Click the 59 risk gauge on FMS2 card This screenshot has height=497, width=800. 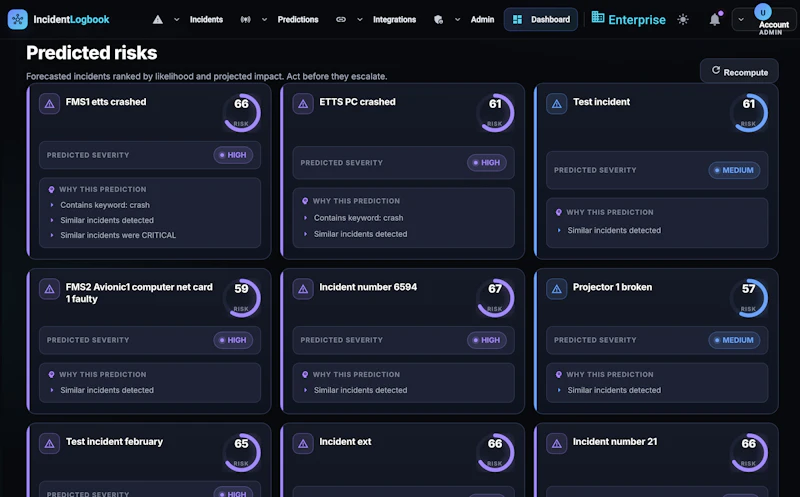point(241,298)
